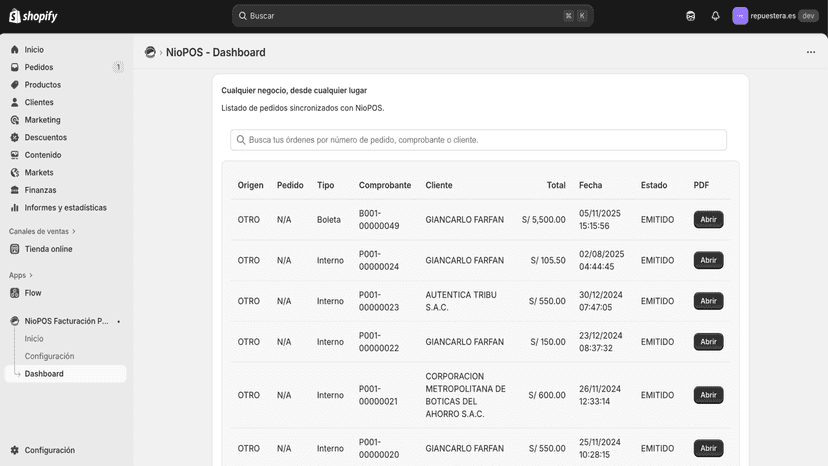Click the Pedidos badge count 1

[118, 67]
